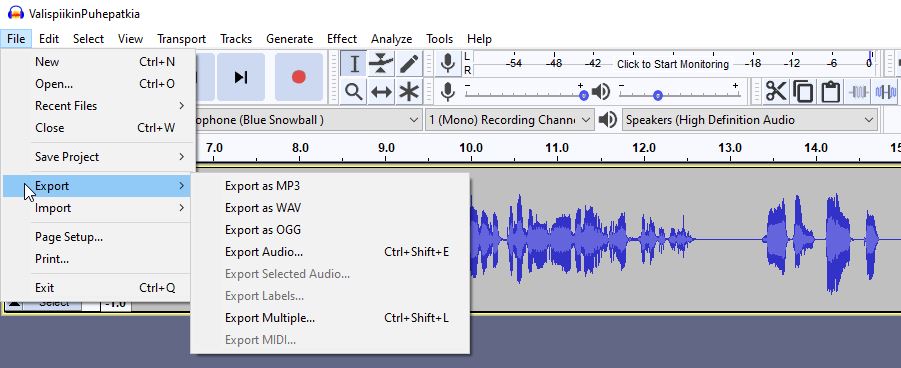This screenshot has height=368, width=901.
Task: Expand the Save Project submenu
Action: click(97, 157)
